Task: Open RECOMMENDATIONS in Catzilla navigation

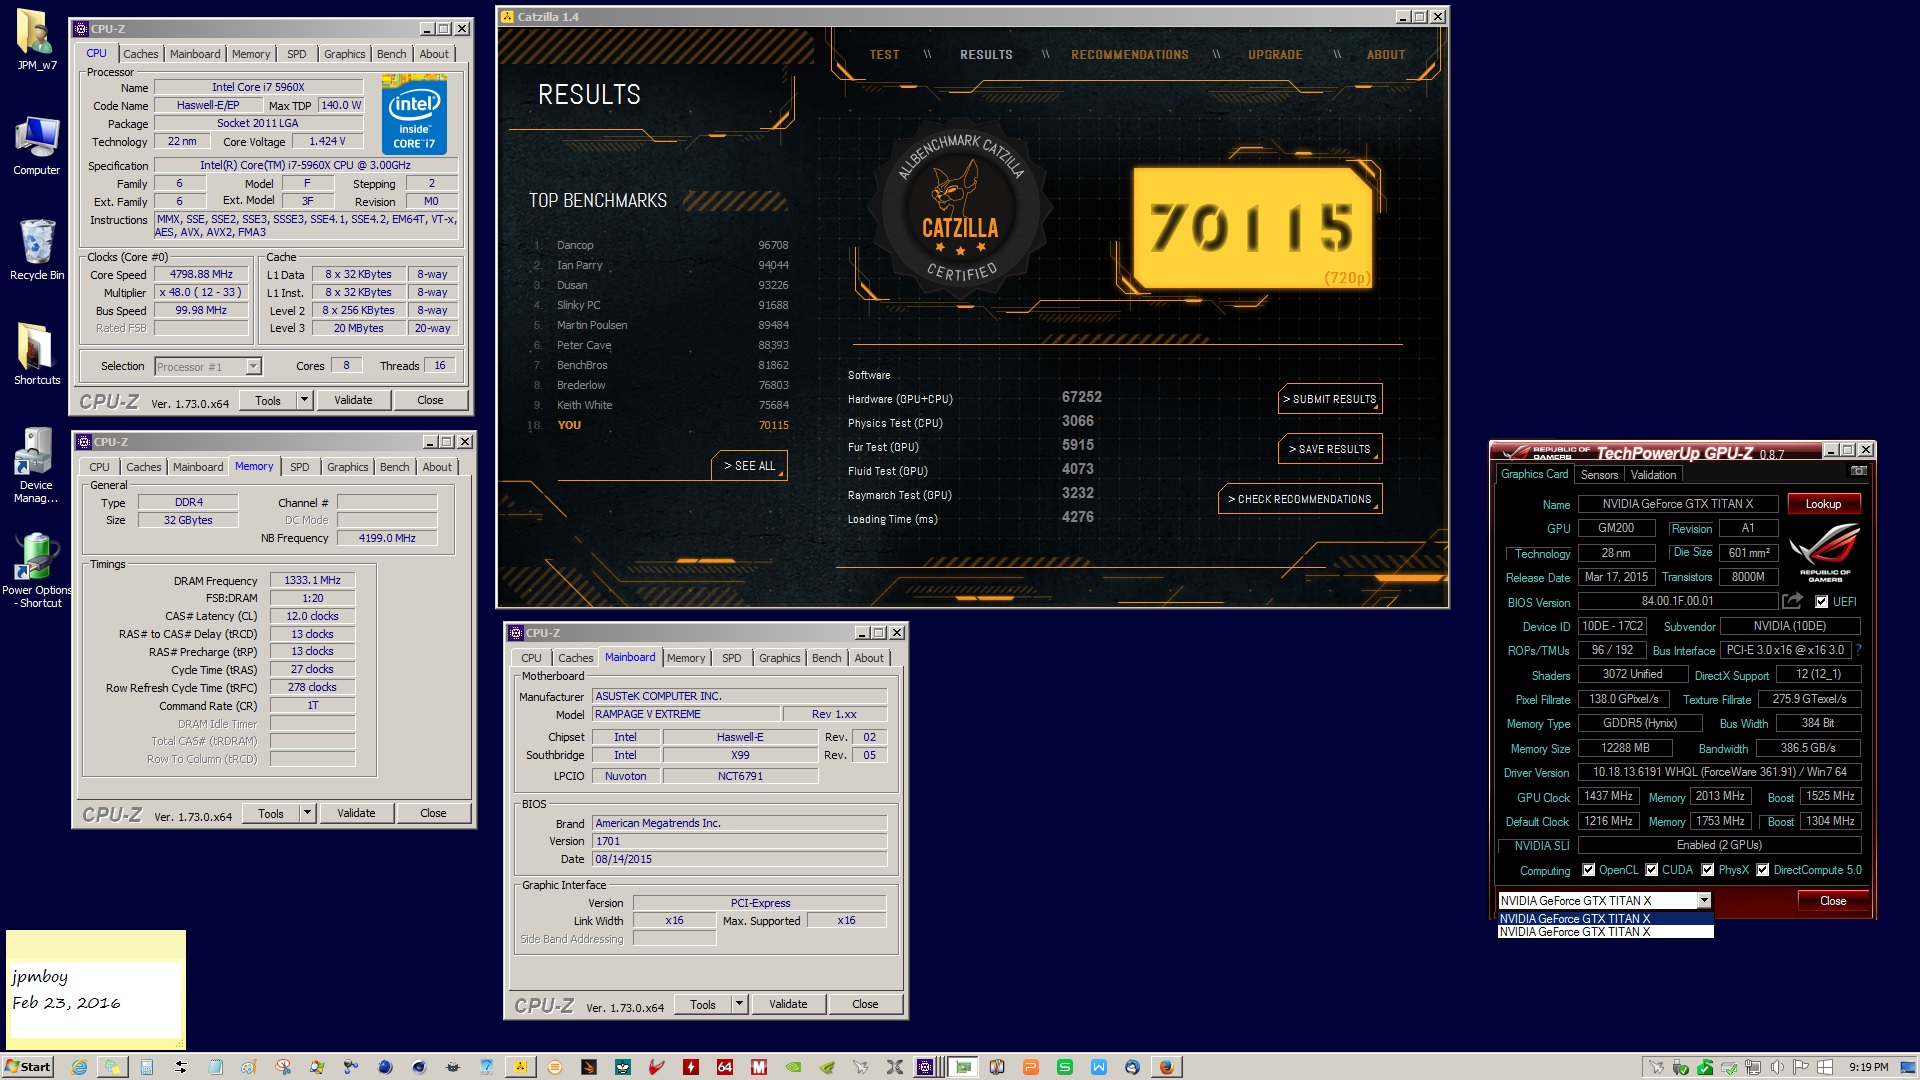Action: click(1130, 55)
